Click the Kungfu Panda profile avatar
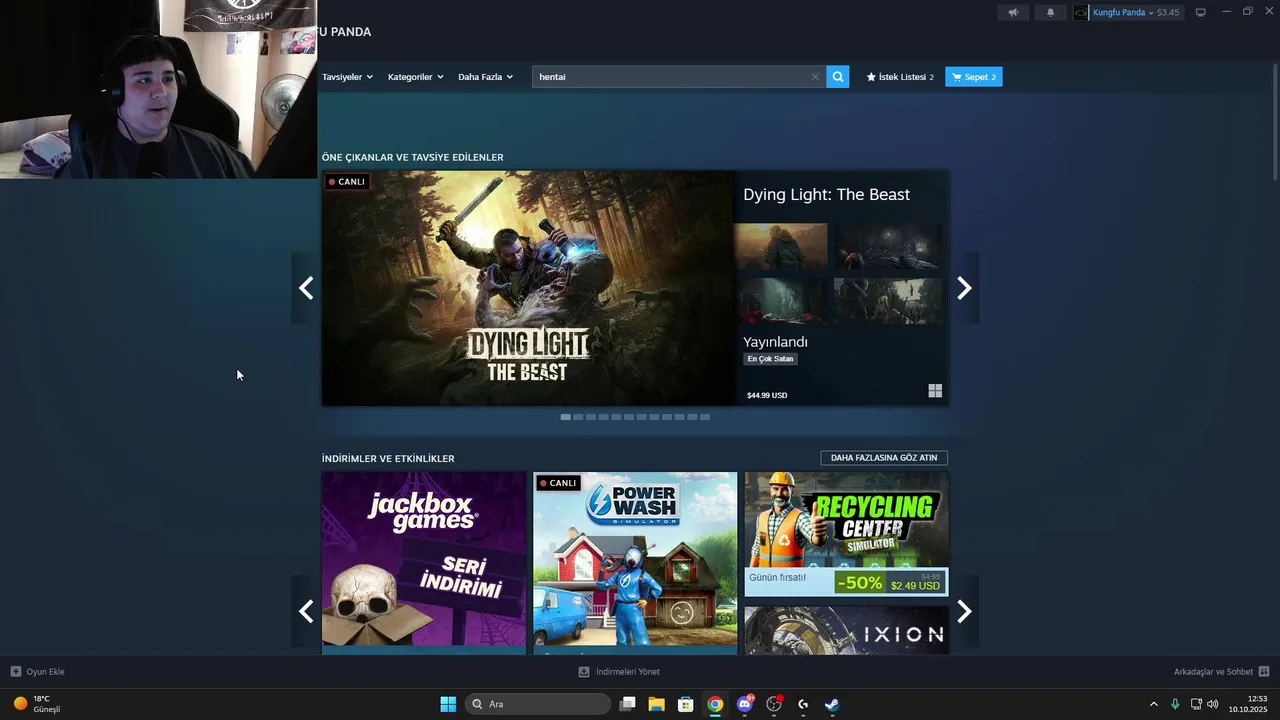Image resolution: width=1280 pixels, height=720 pixels. point(1081,12)
